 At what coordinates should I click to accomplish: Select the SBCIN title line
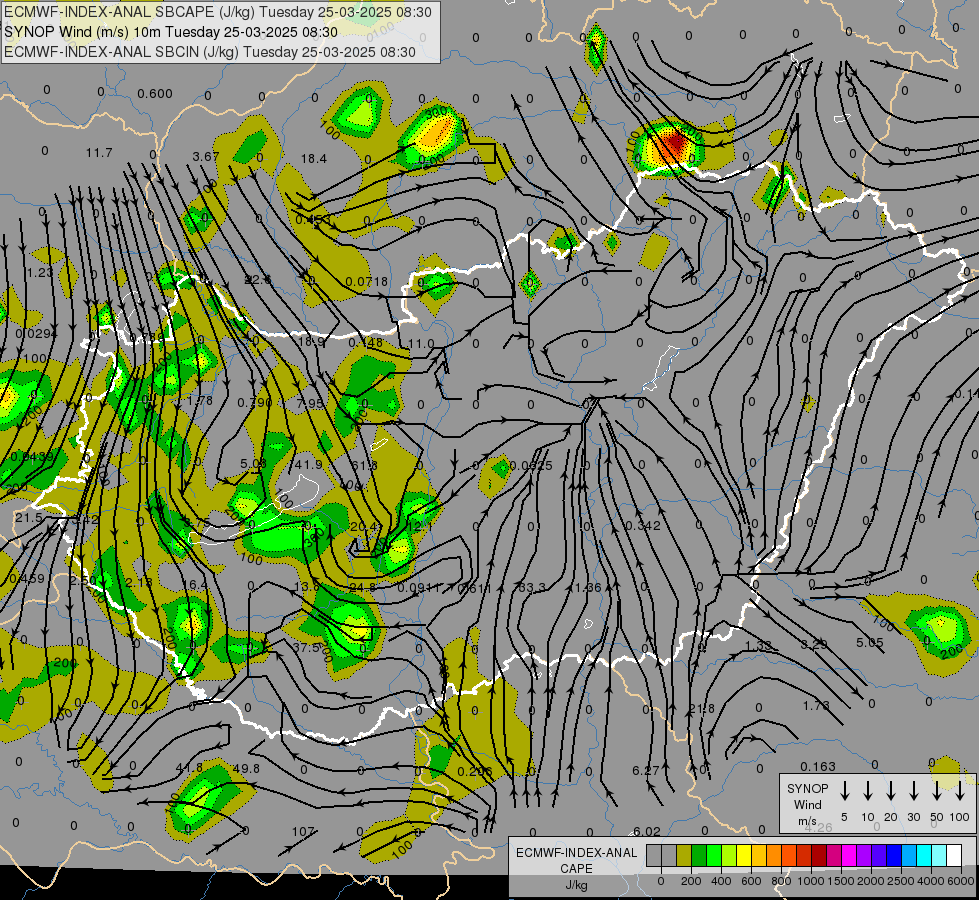coord(210,52)
